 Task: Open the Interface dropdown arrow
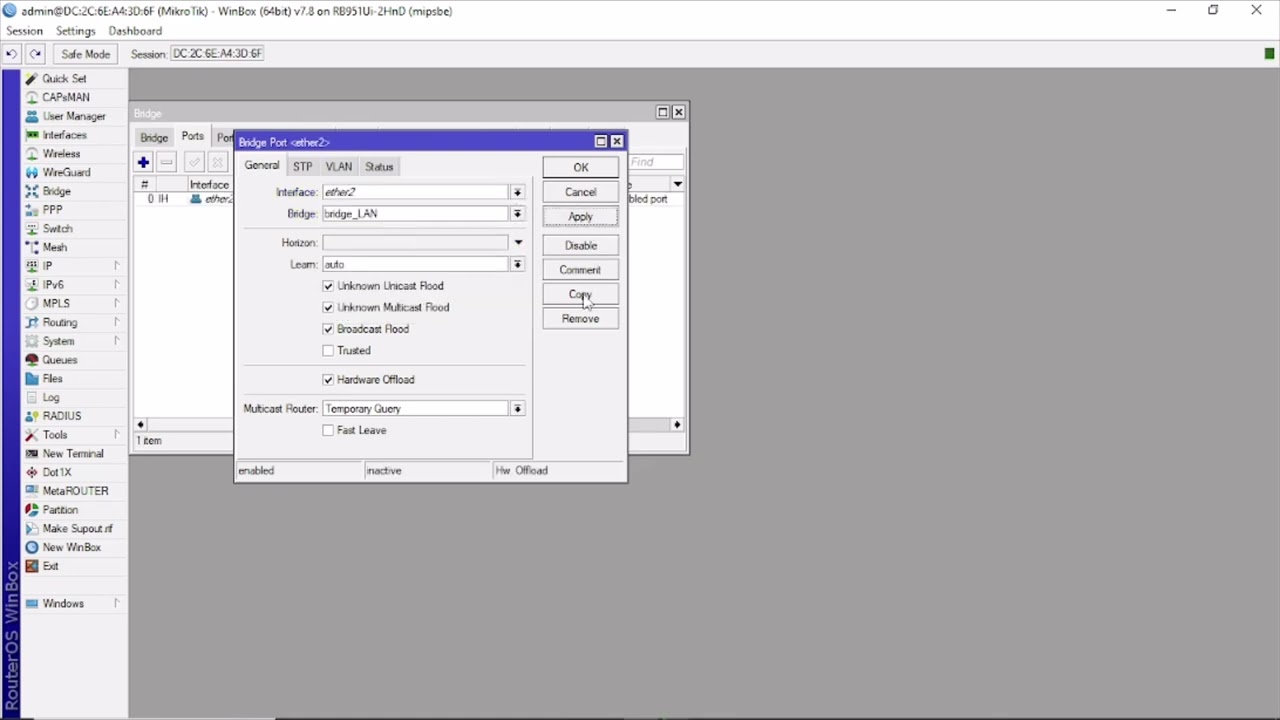(517, 192)
